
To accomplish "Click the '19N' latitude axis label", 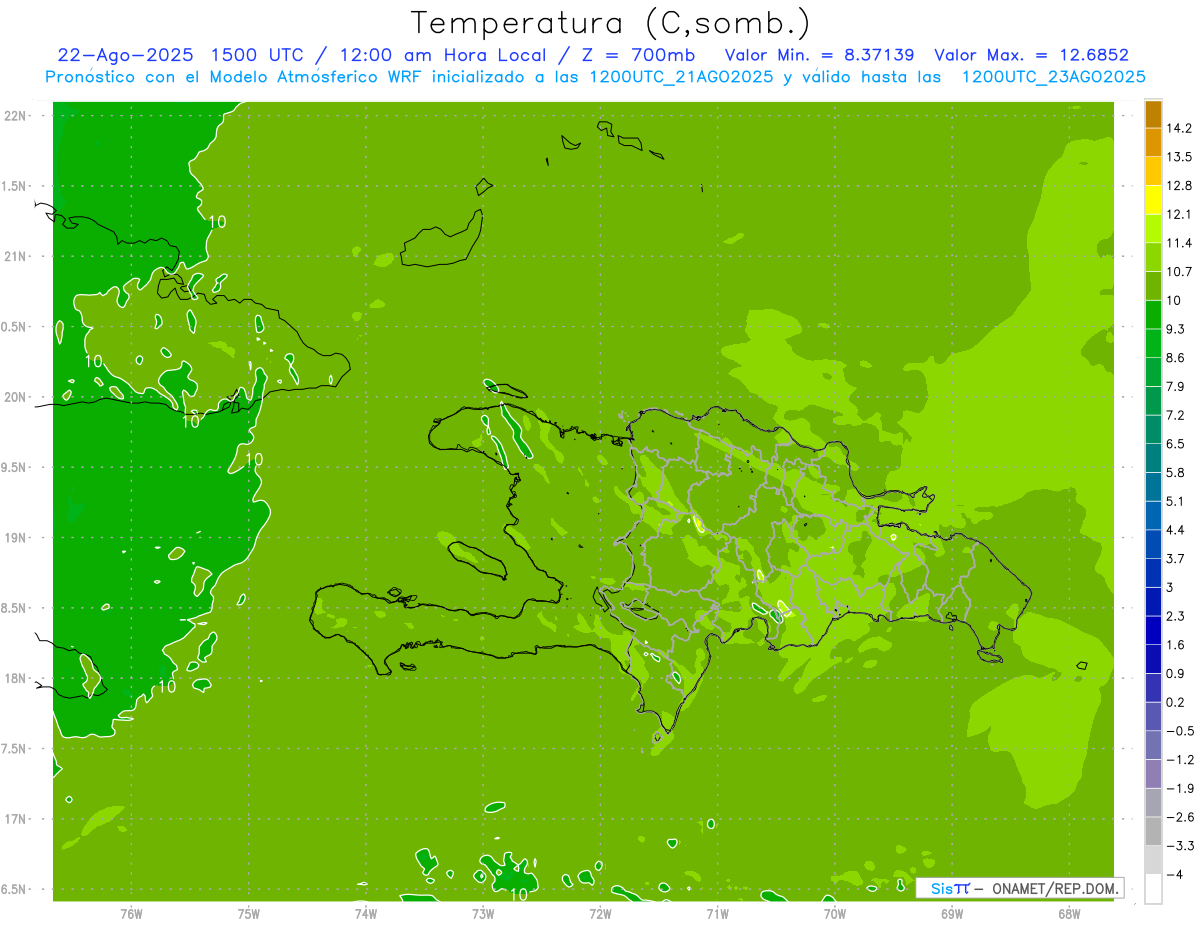I will (17, 538).
